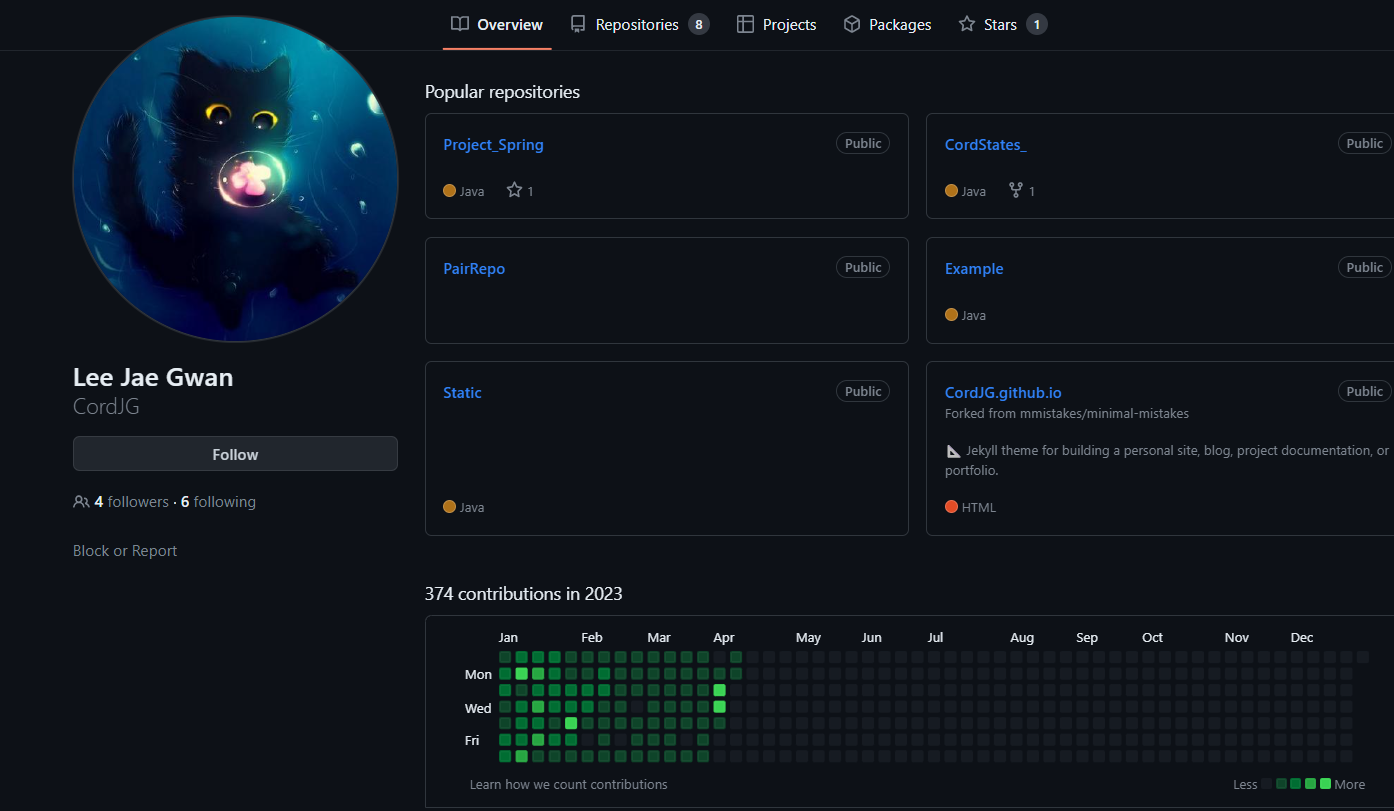Screen dimensions: 1394x811
Task: Click Block or Report link
Action: pyautogui.click(x=125, y=551)
